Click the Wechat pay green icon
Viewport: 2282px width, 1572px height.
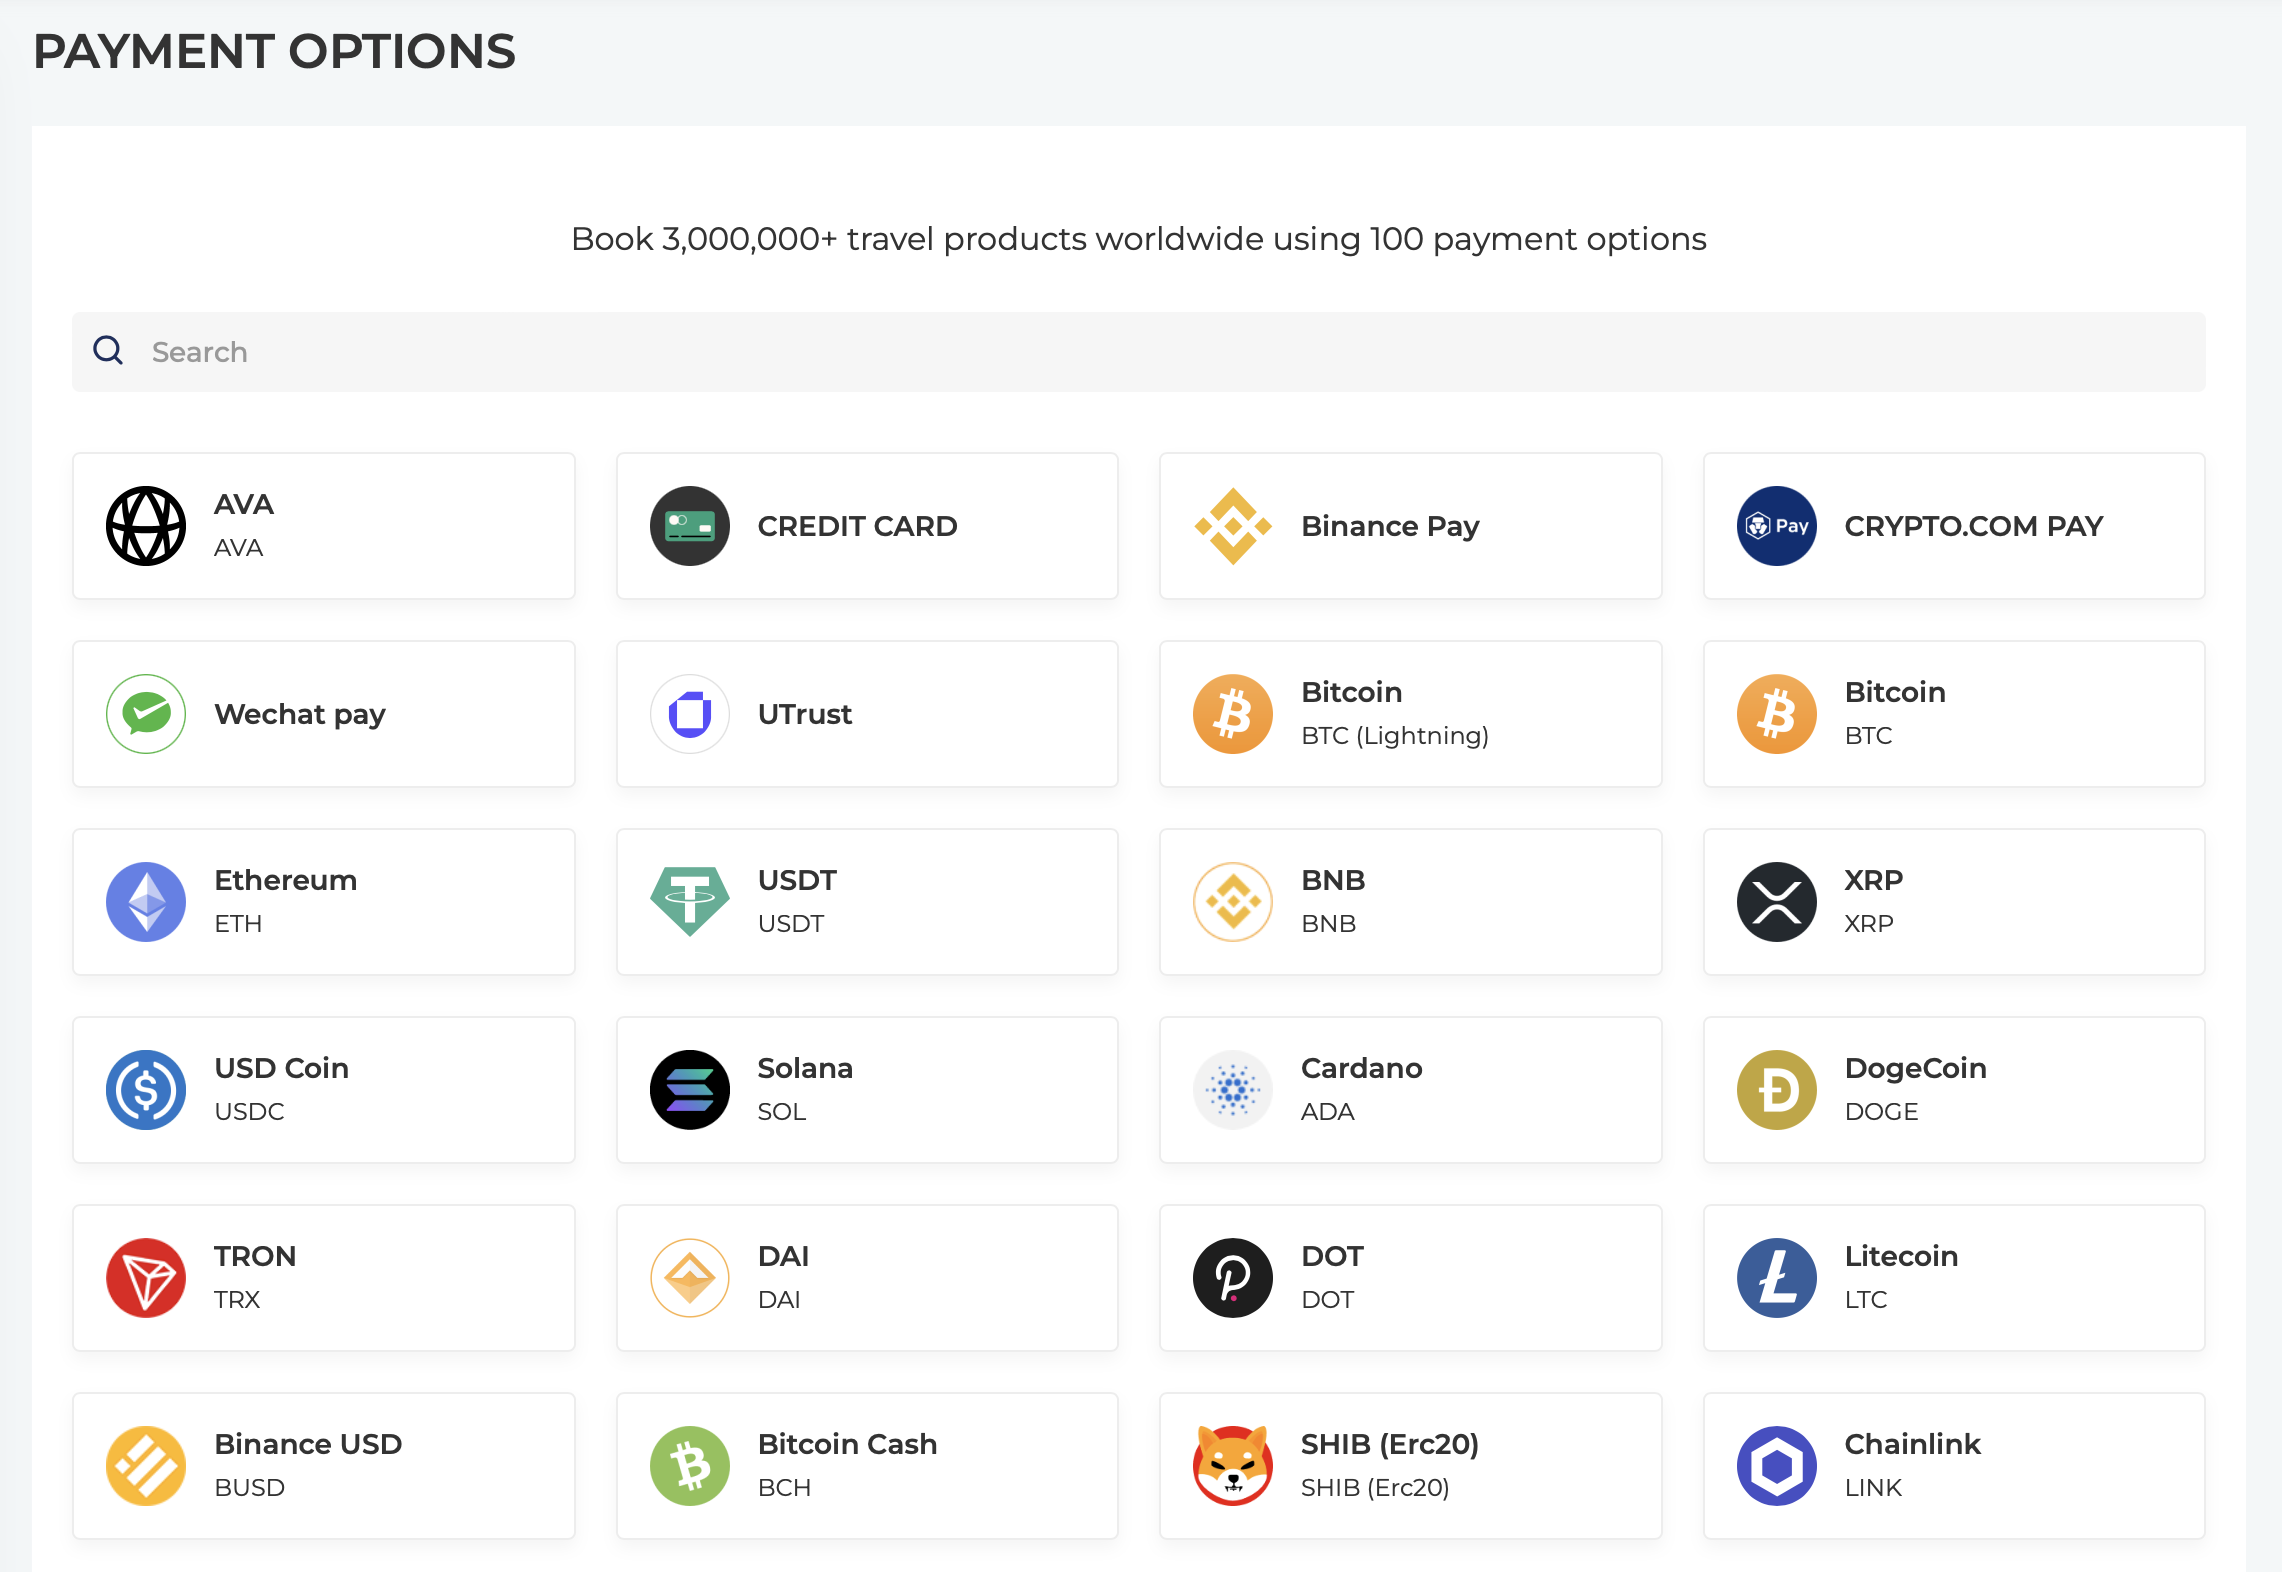pyautogui.click(x=146, y=714)
